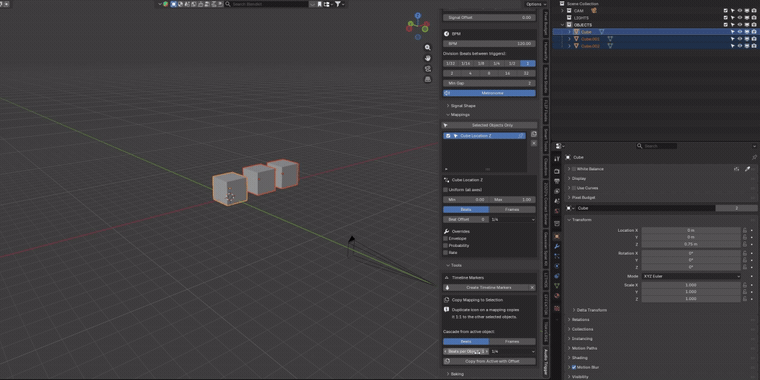Click the Min Gap value field

coord(490,83)
